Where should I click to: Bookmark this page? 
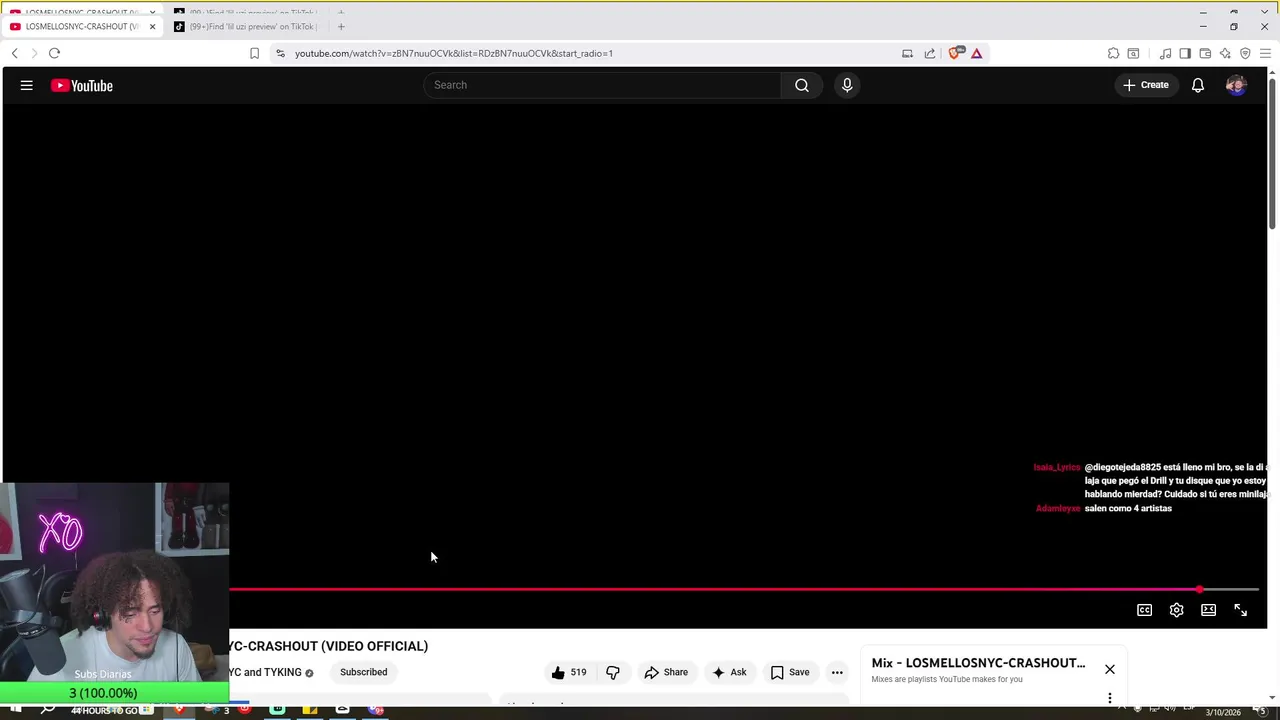[254, 53]
